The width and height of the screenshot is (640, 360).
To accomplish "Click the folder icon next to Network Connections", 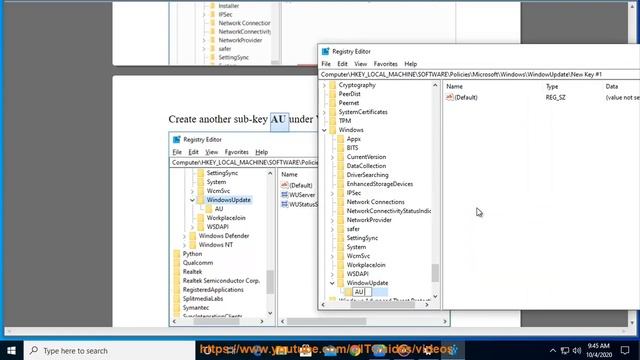I will (341, 202).
